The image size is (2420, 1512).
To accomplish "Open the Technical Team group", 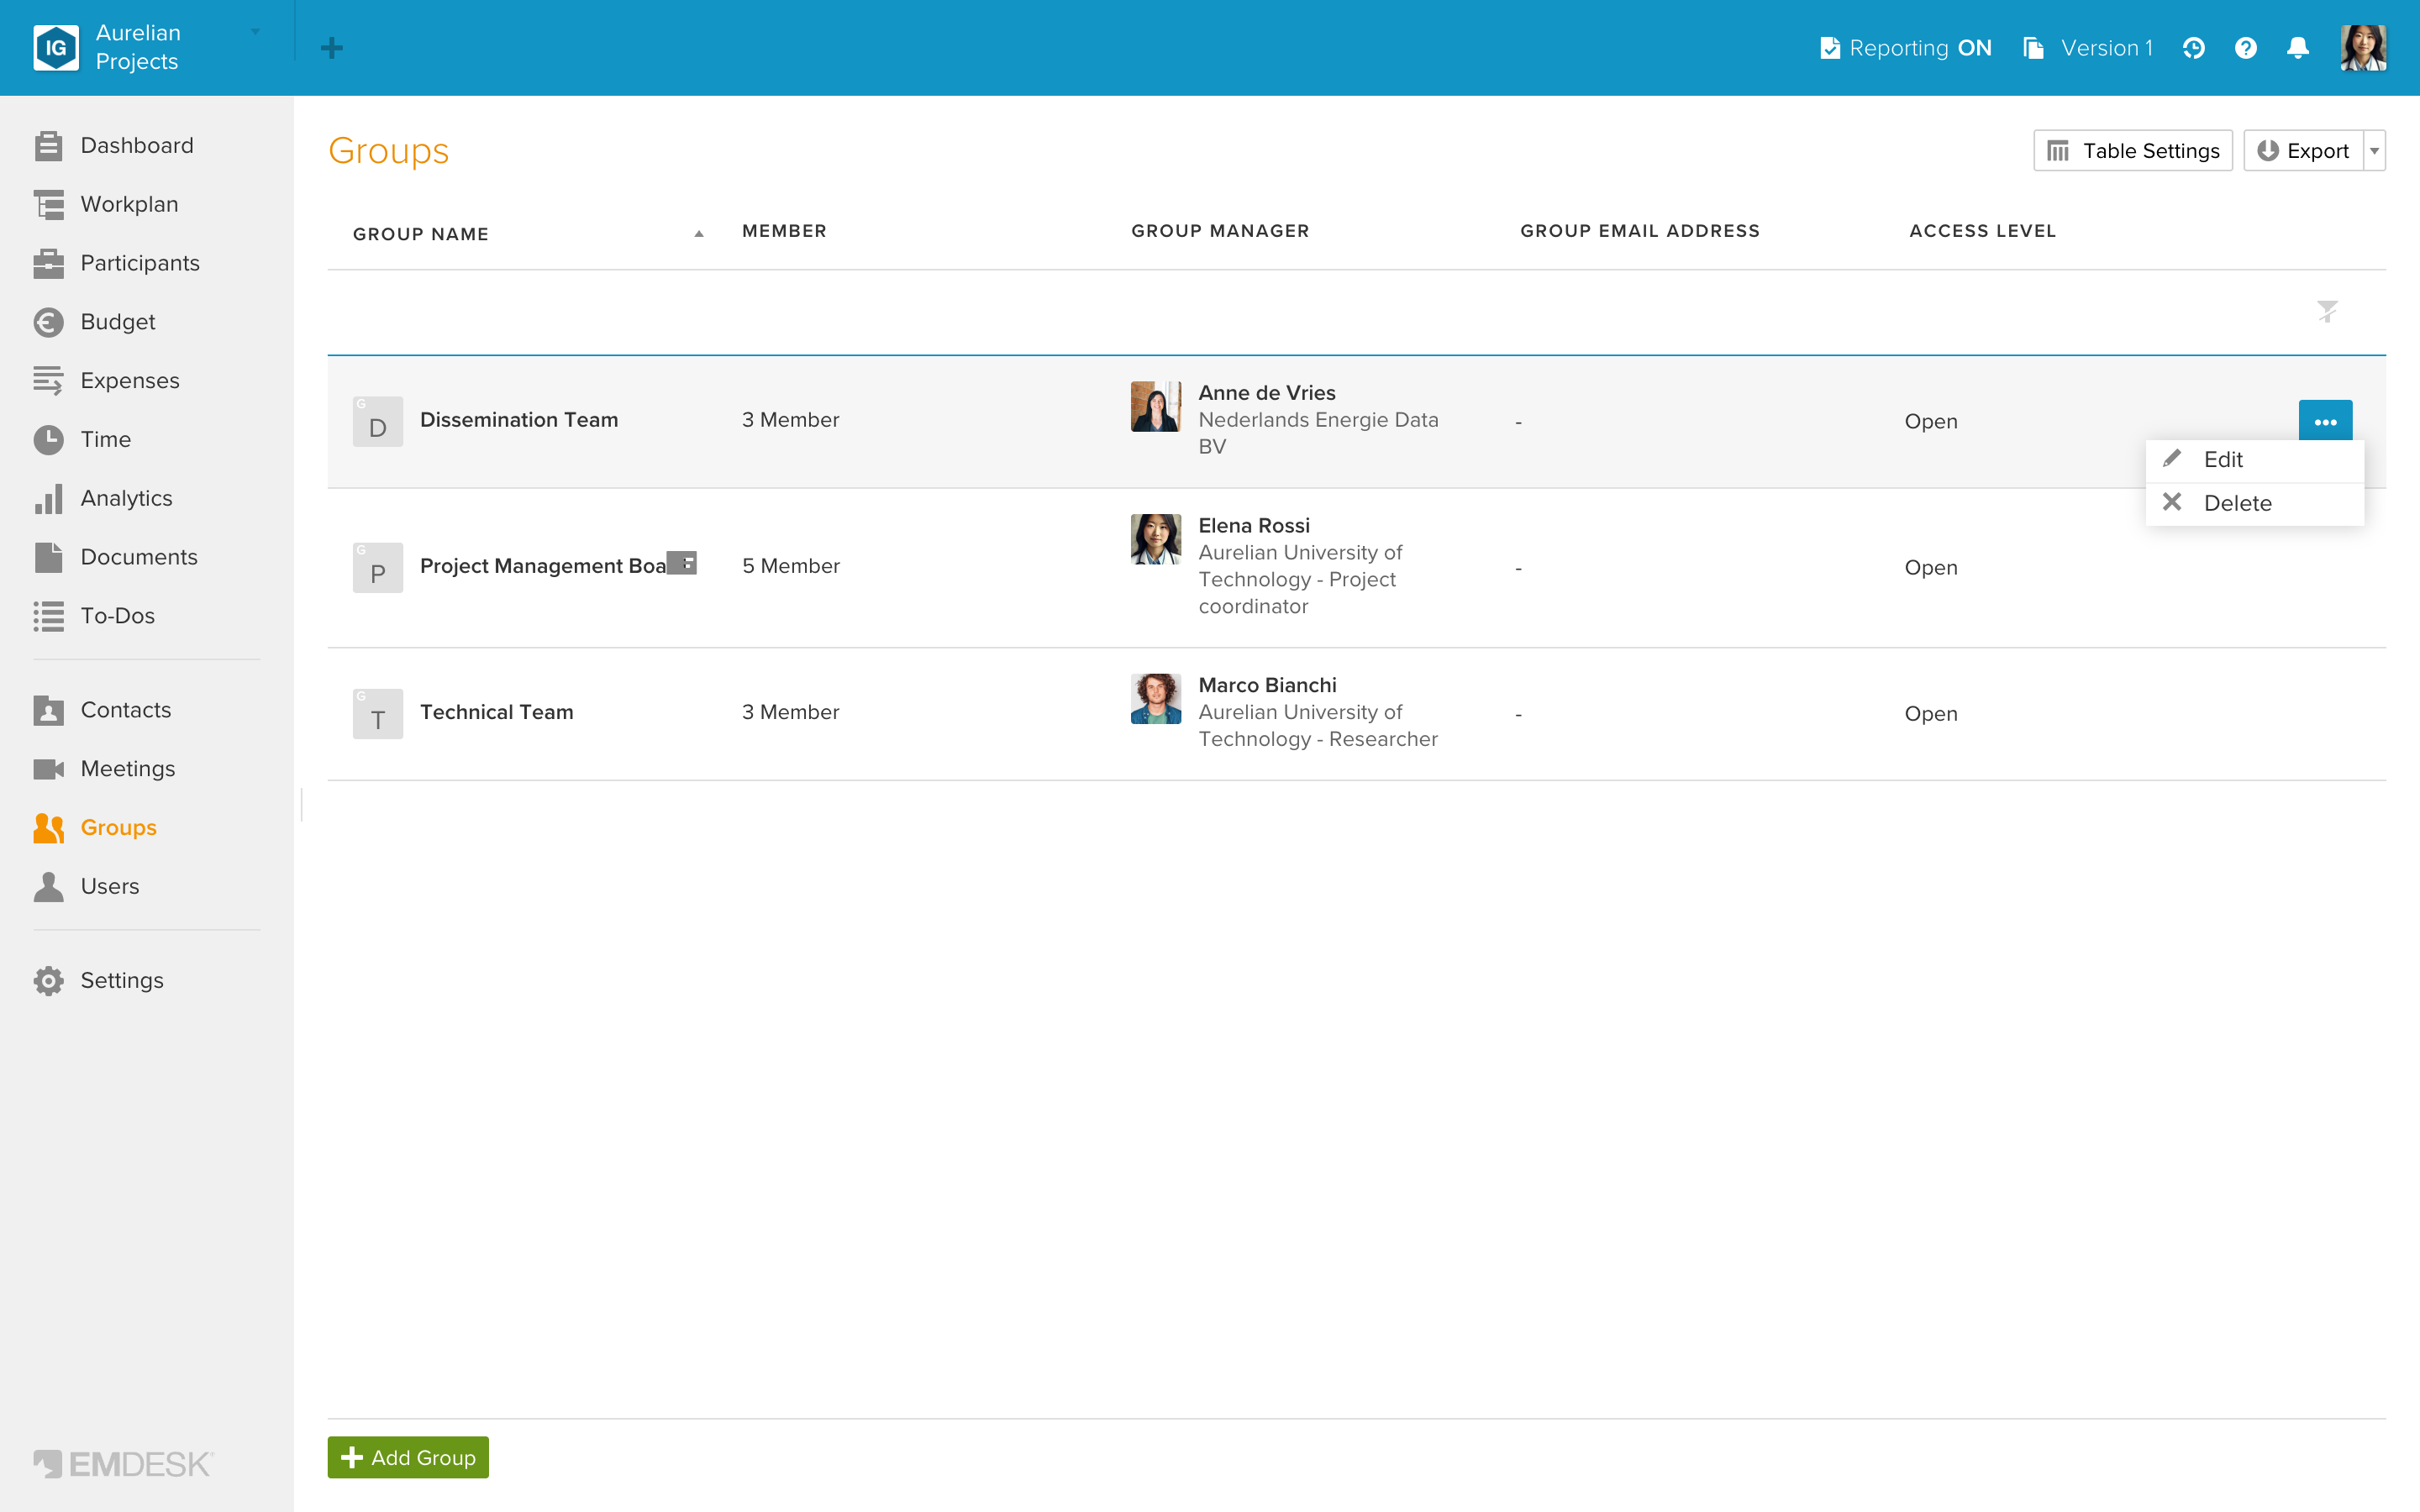I will pos(497,712).
